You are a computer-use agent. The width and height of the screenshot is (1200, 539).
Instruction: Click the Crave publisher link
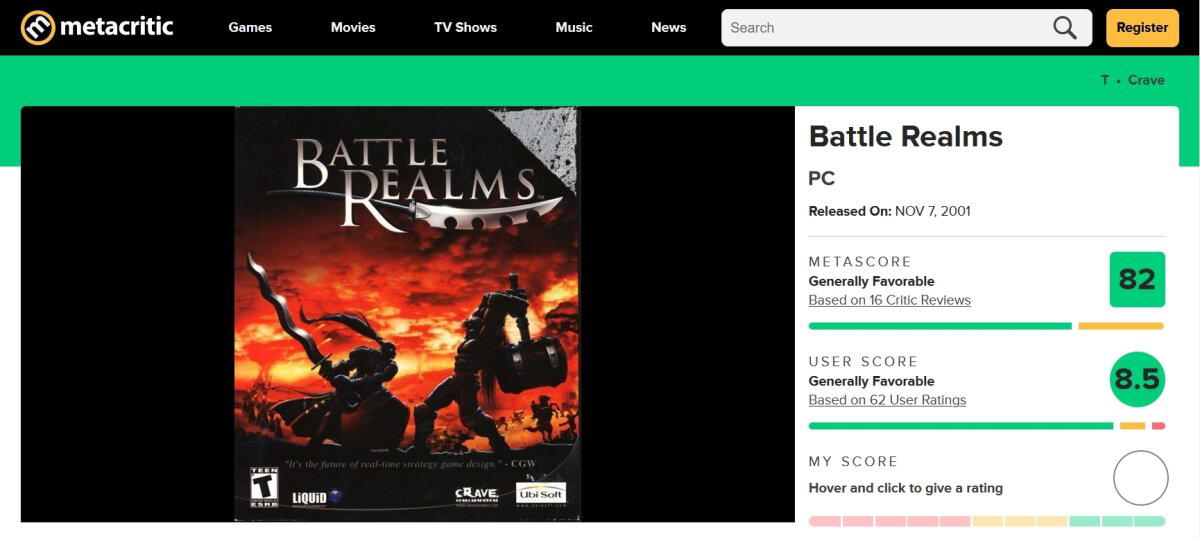coord(1146,80)
